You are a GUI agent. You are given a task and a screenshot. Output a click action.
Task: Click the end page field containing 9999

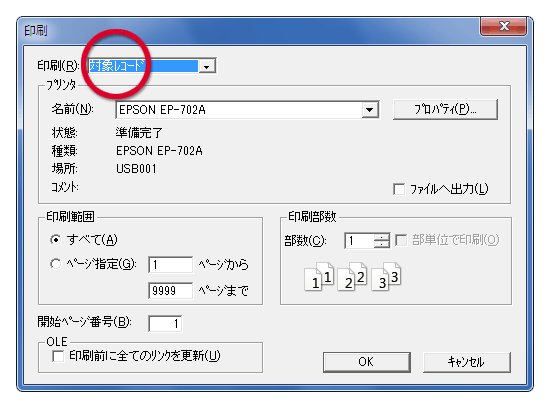(170, 290)
